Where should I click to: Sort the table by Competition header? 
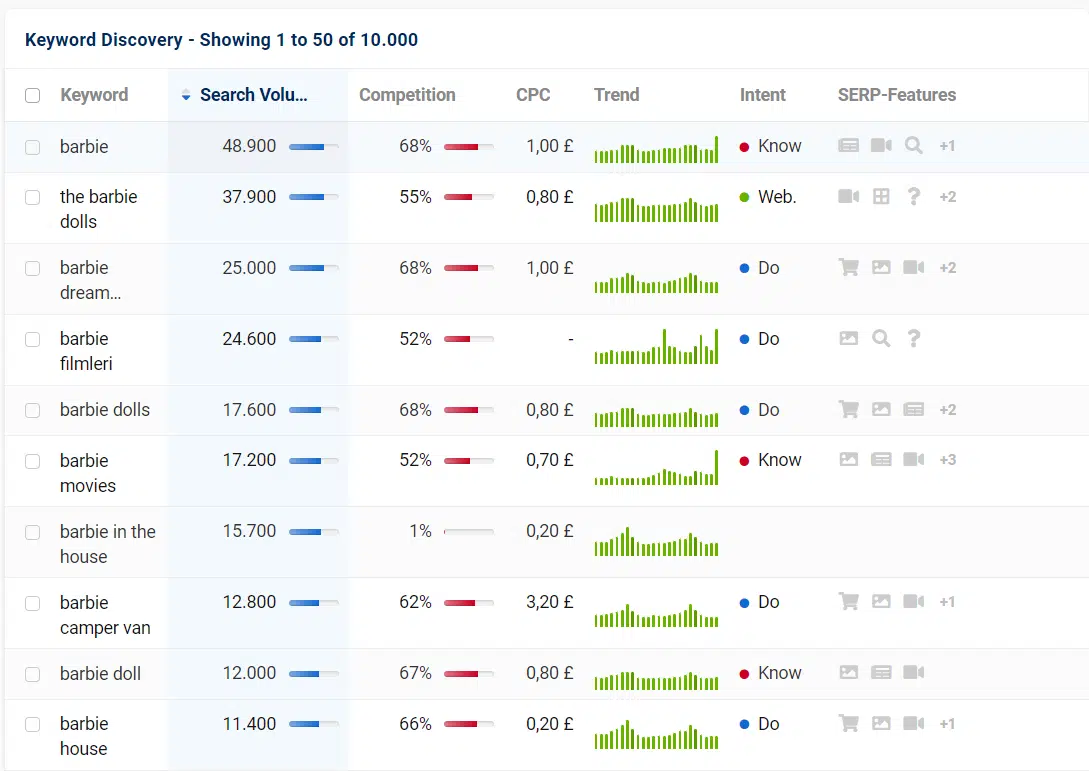pyautogui.click(x=407, y=95)
